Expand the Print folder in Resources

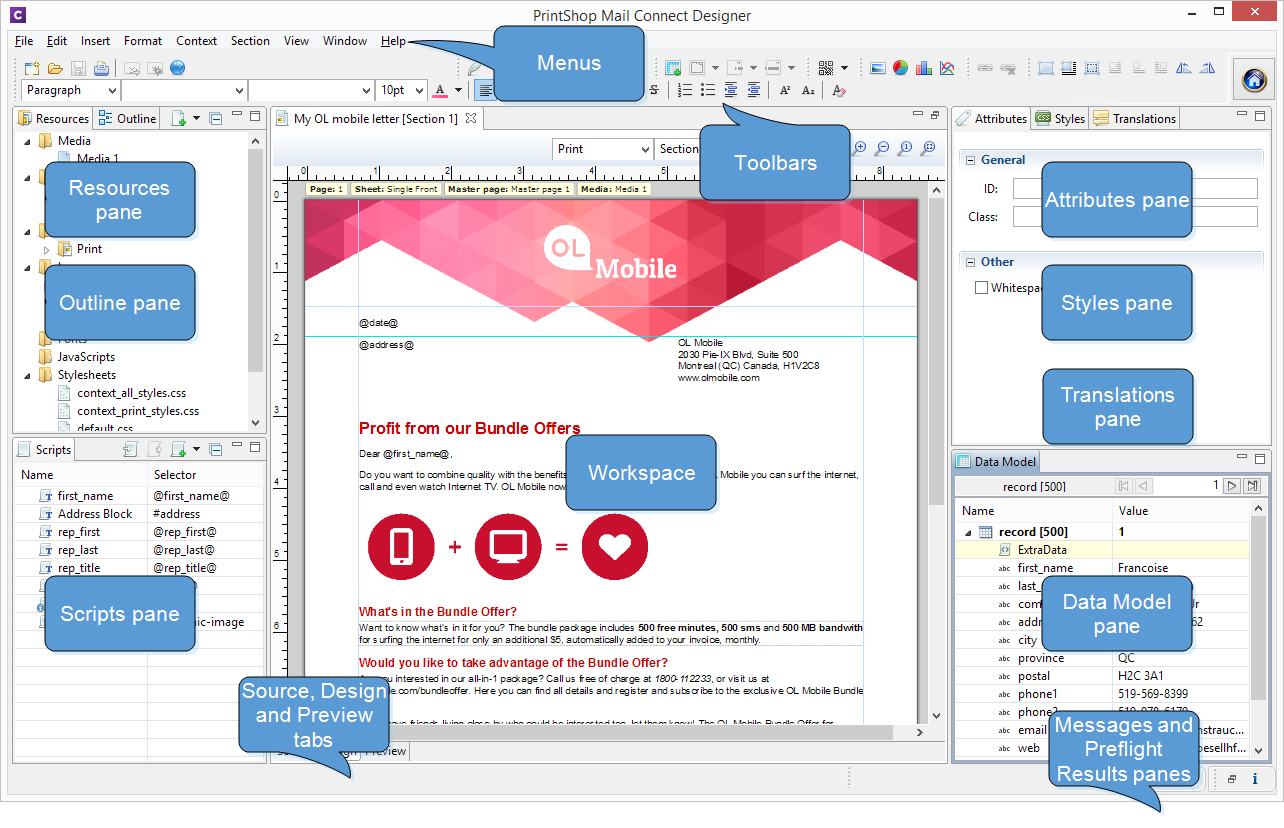point(46,249)
